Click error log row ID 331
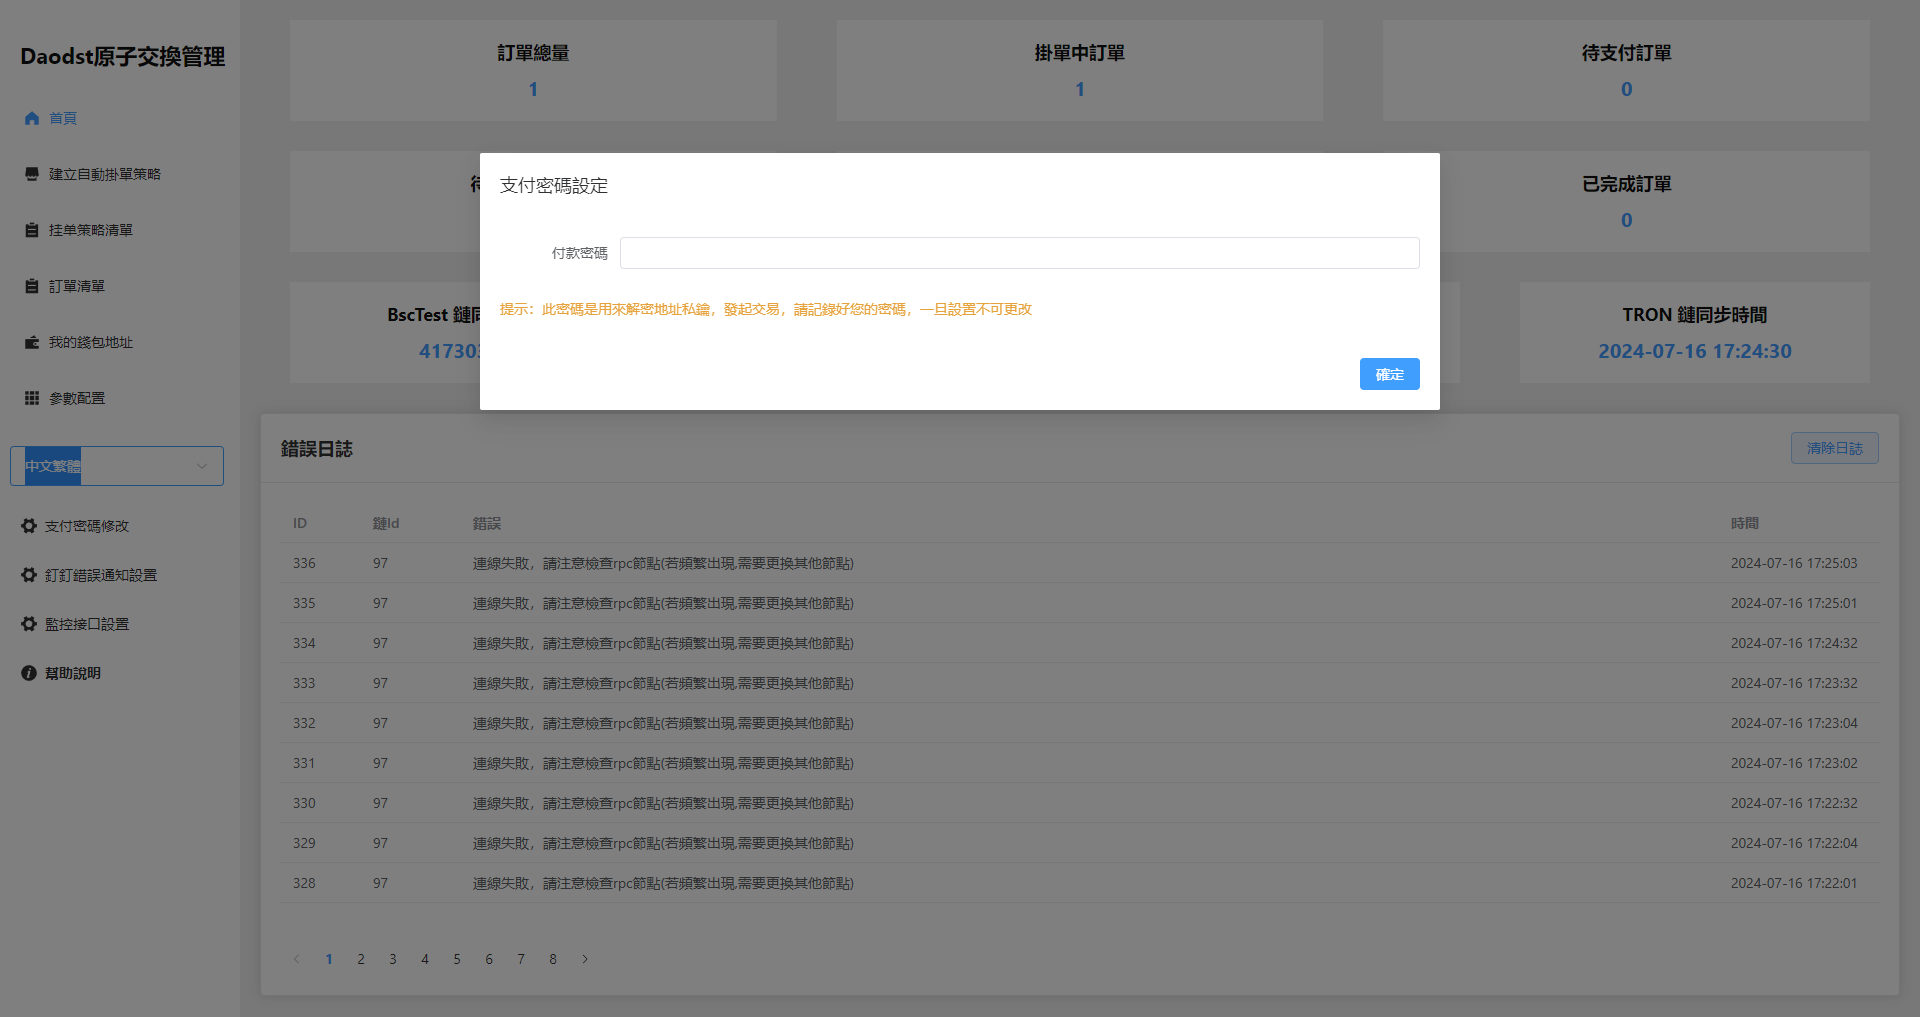 [x=1080, y=763]
